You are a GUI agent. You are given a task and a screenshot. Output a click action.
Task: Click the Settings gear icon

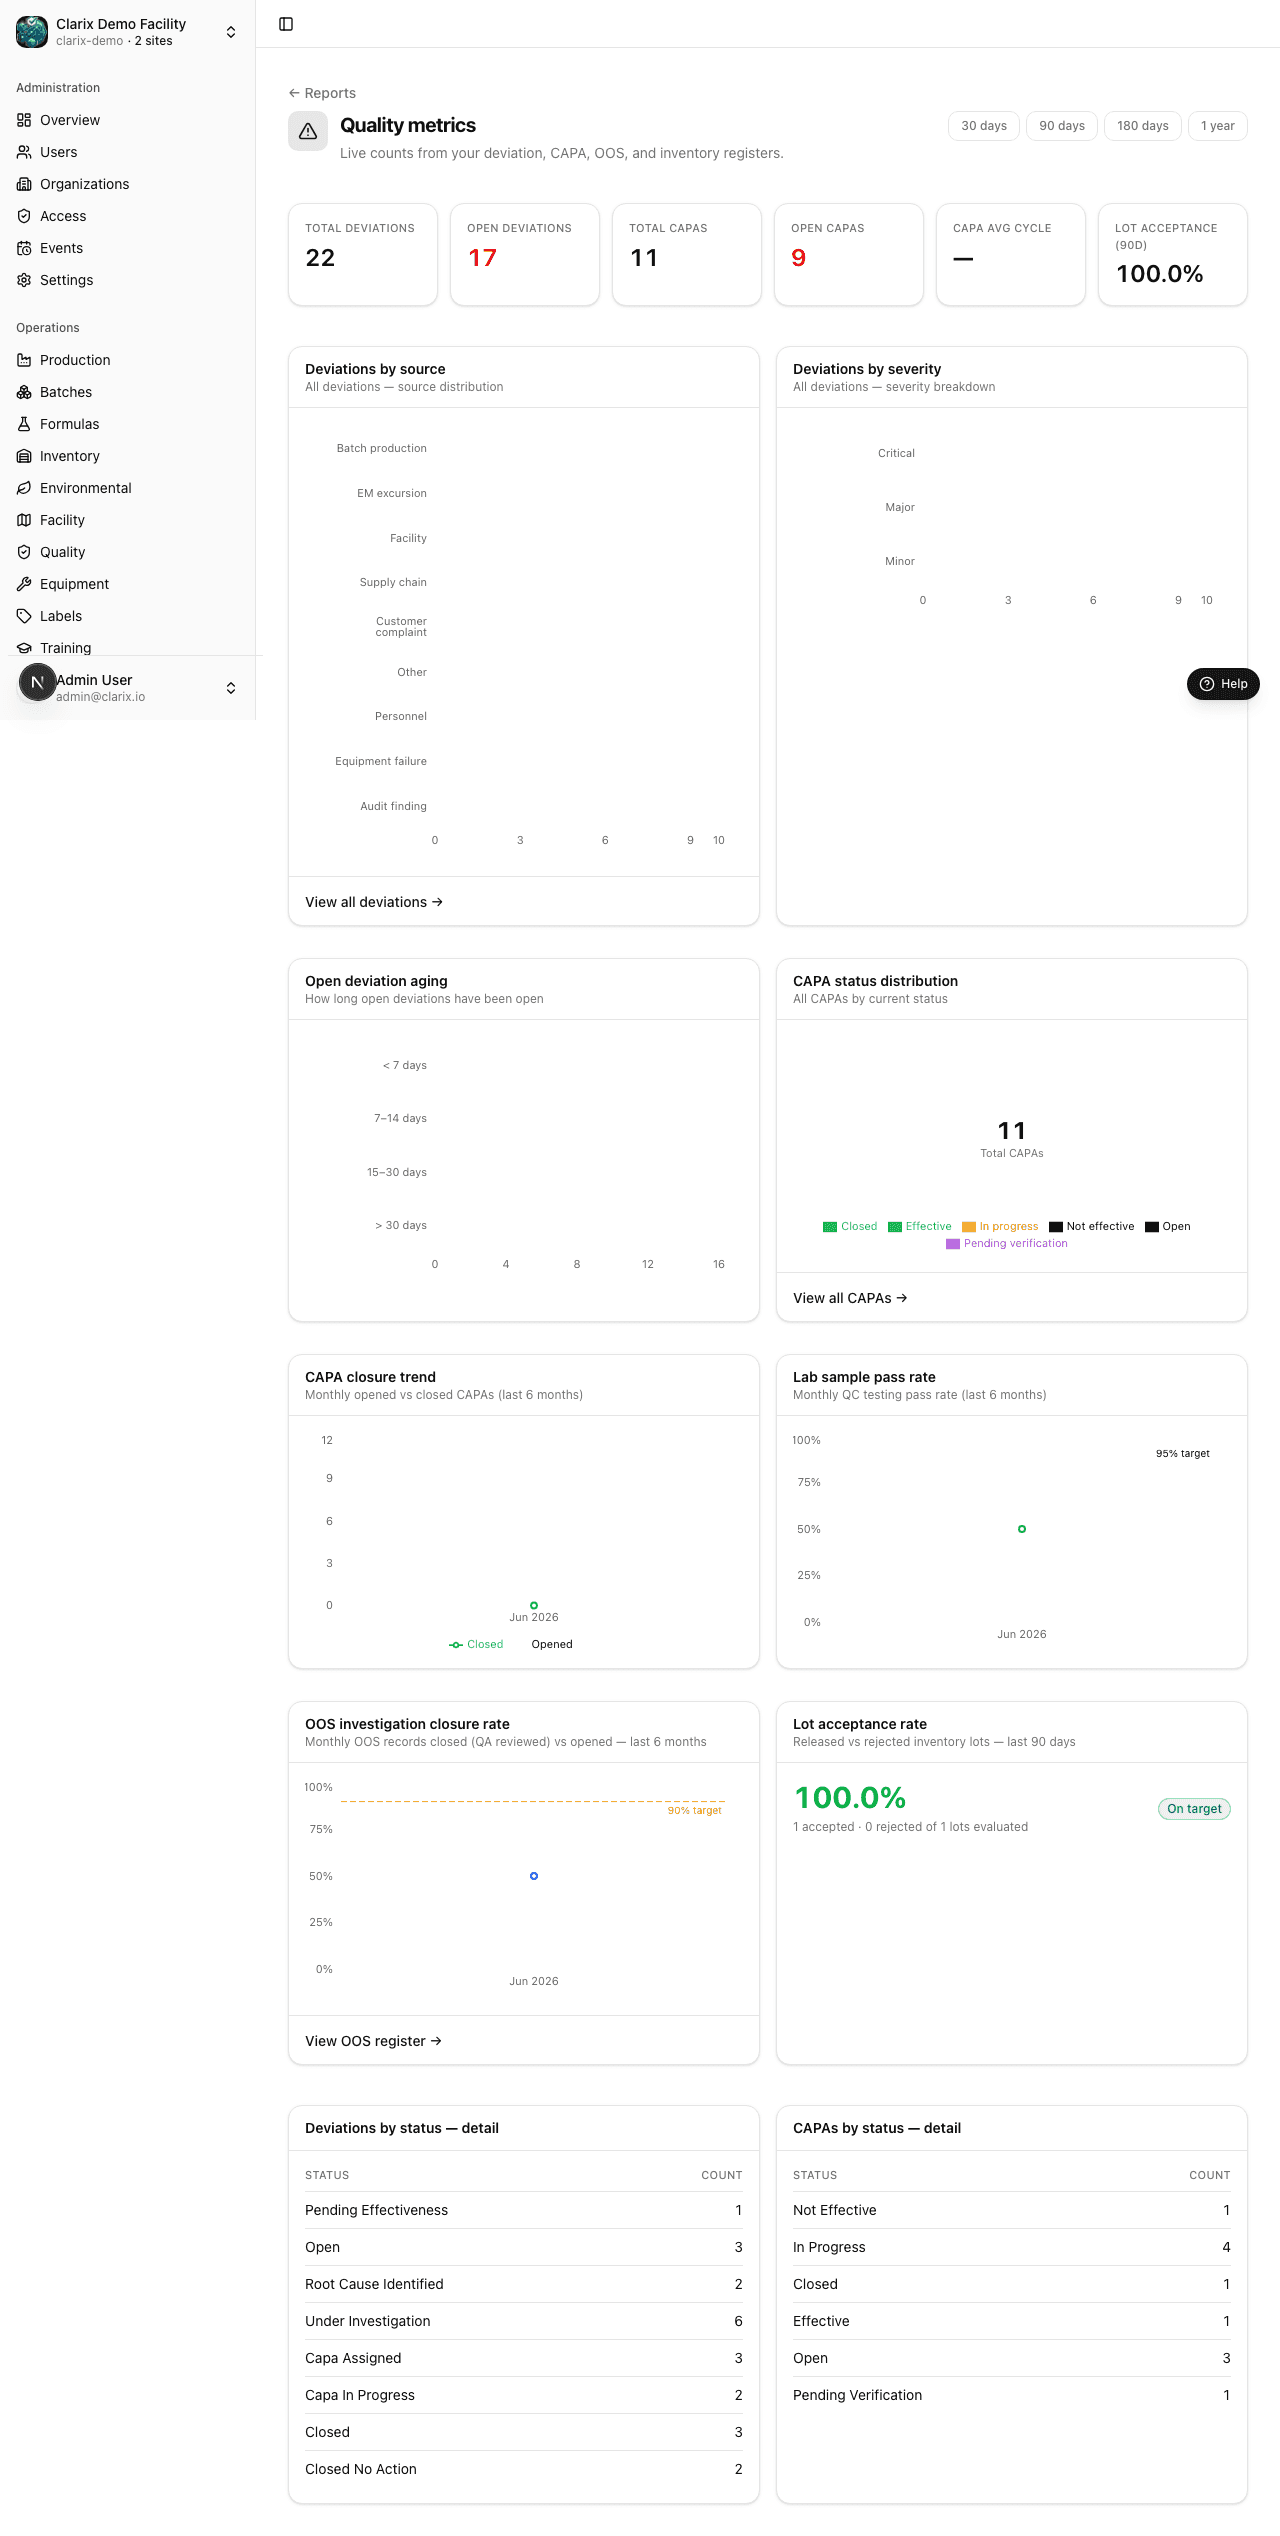click(24, 280)
